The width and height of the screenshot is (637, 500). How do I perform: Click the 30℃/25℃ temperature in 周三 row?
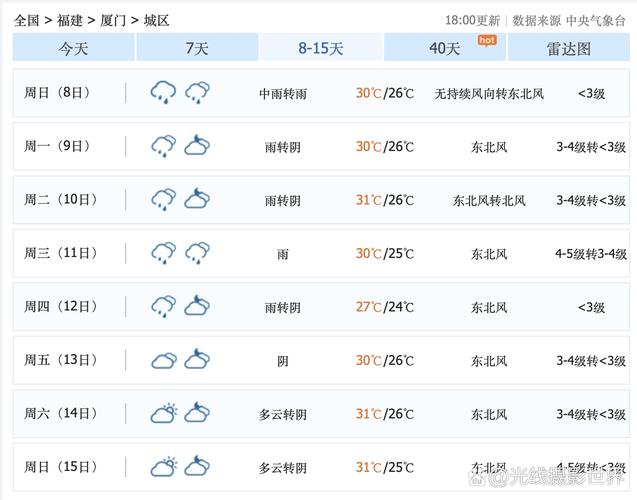coord(385,254)
